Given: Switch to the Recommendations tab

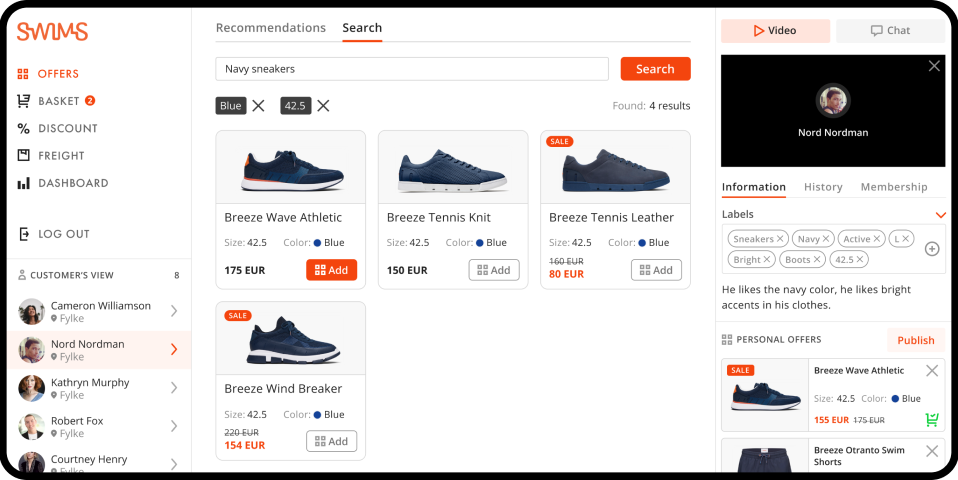Looking at the screenshot, I should tap(271, 28).
